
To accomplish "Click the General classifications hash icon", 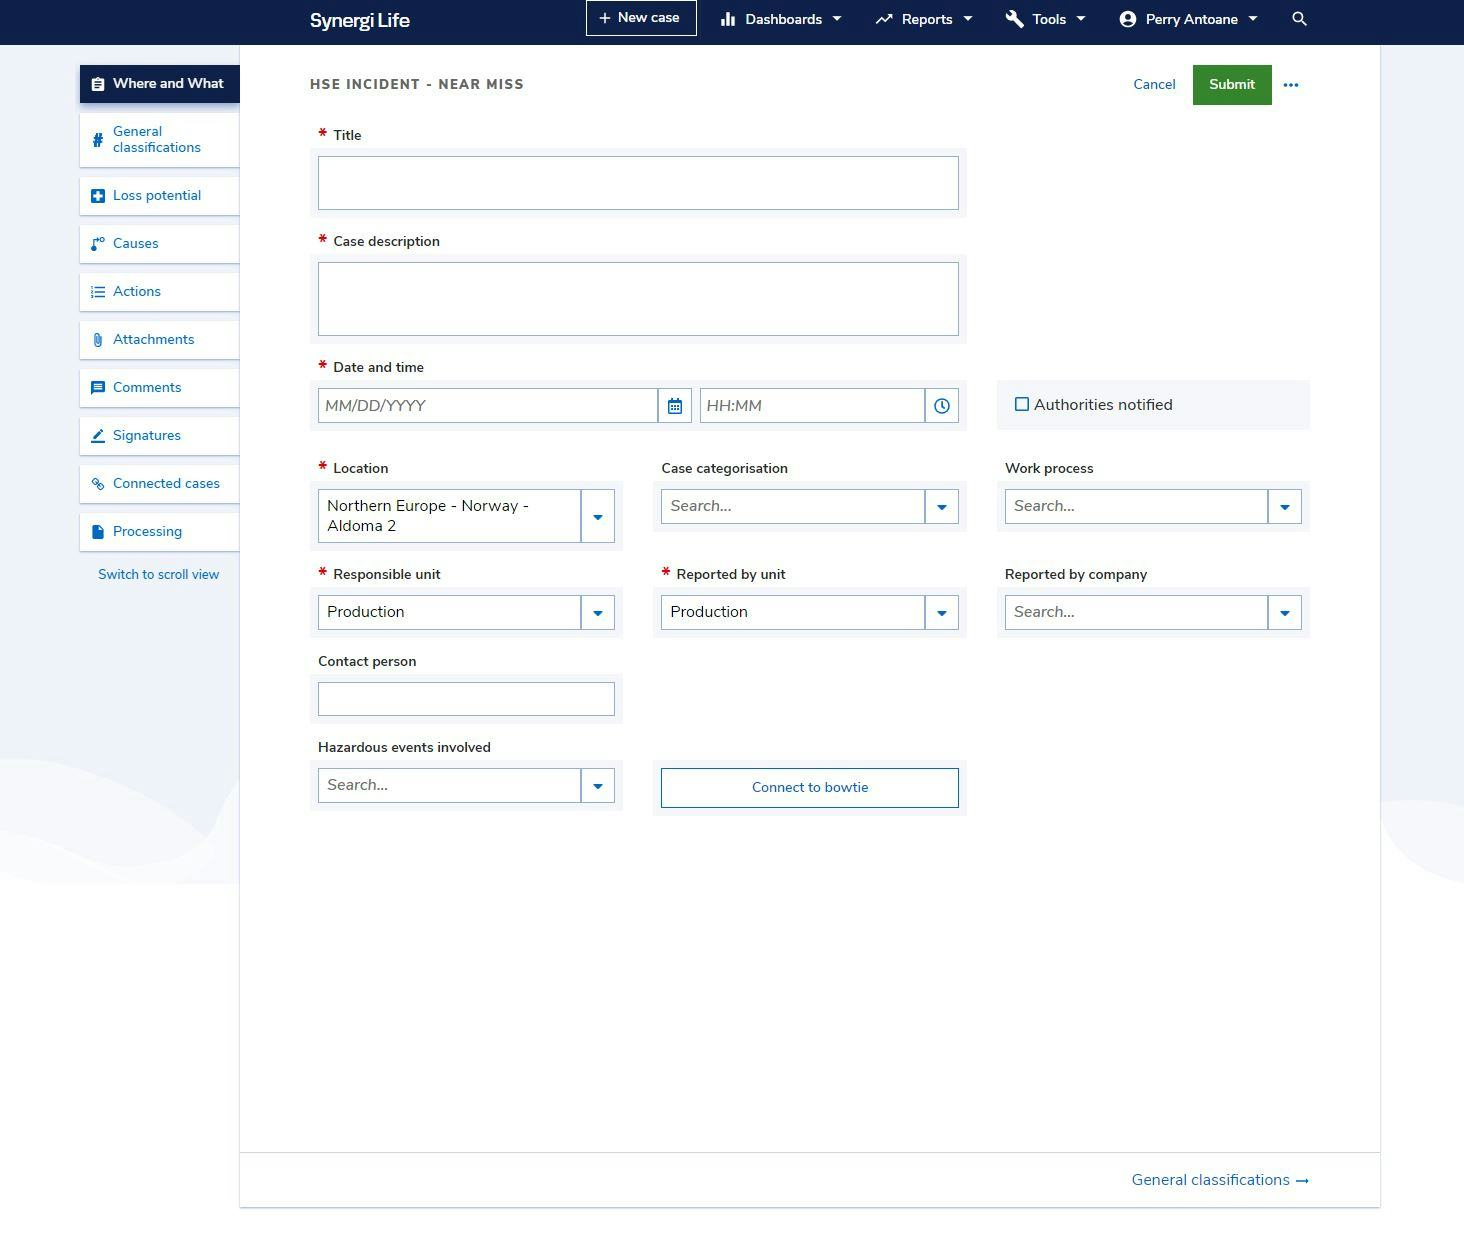I will (x=98, y=140).
